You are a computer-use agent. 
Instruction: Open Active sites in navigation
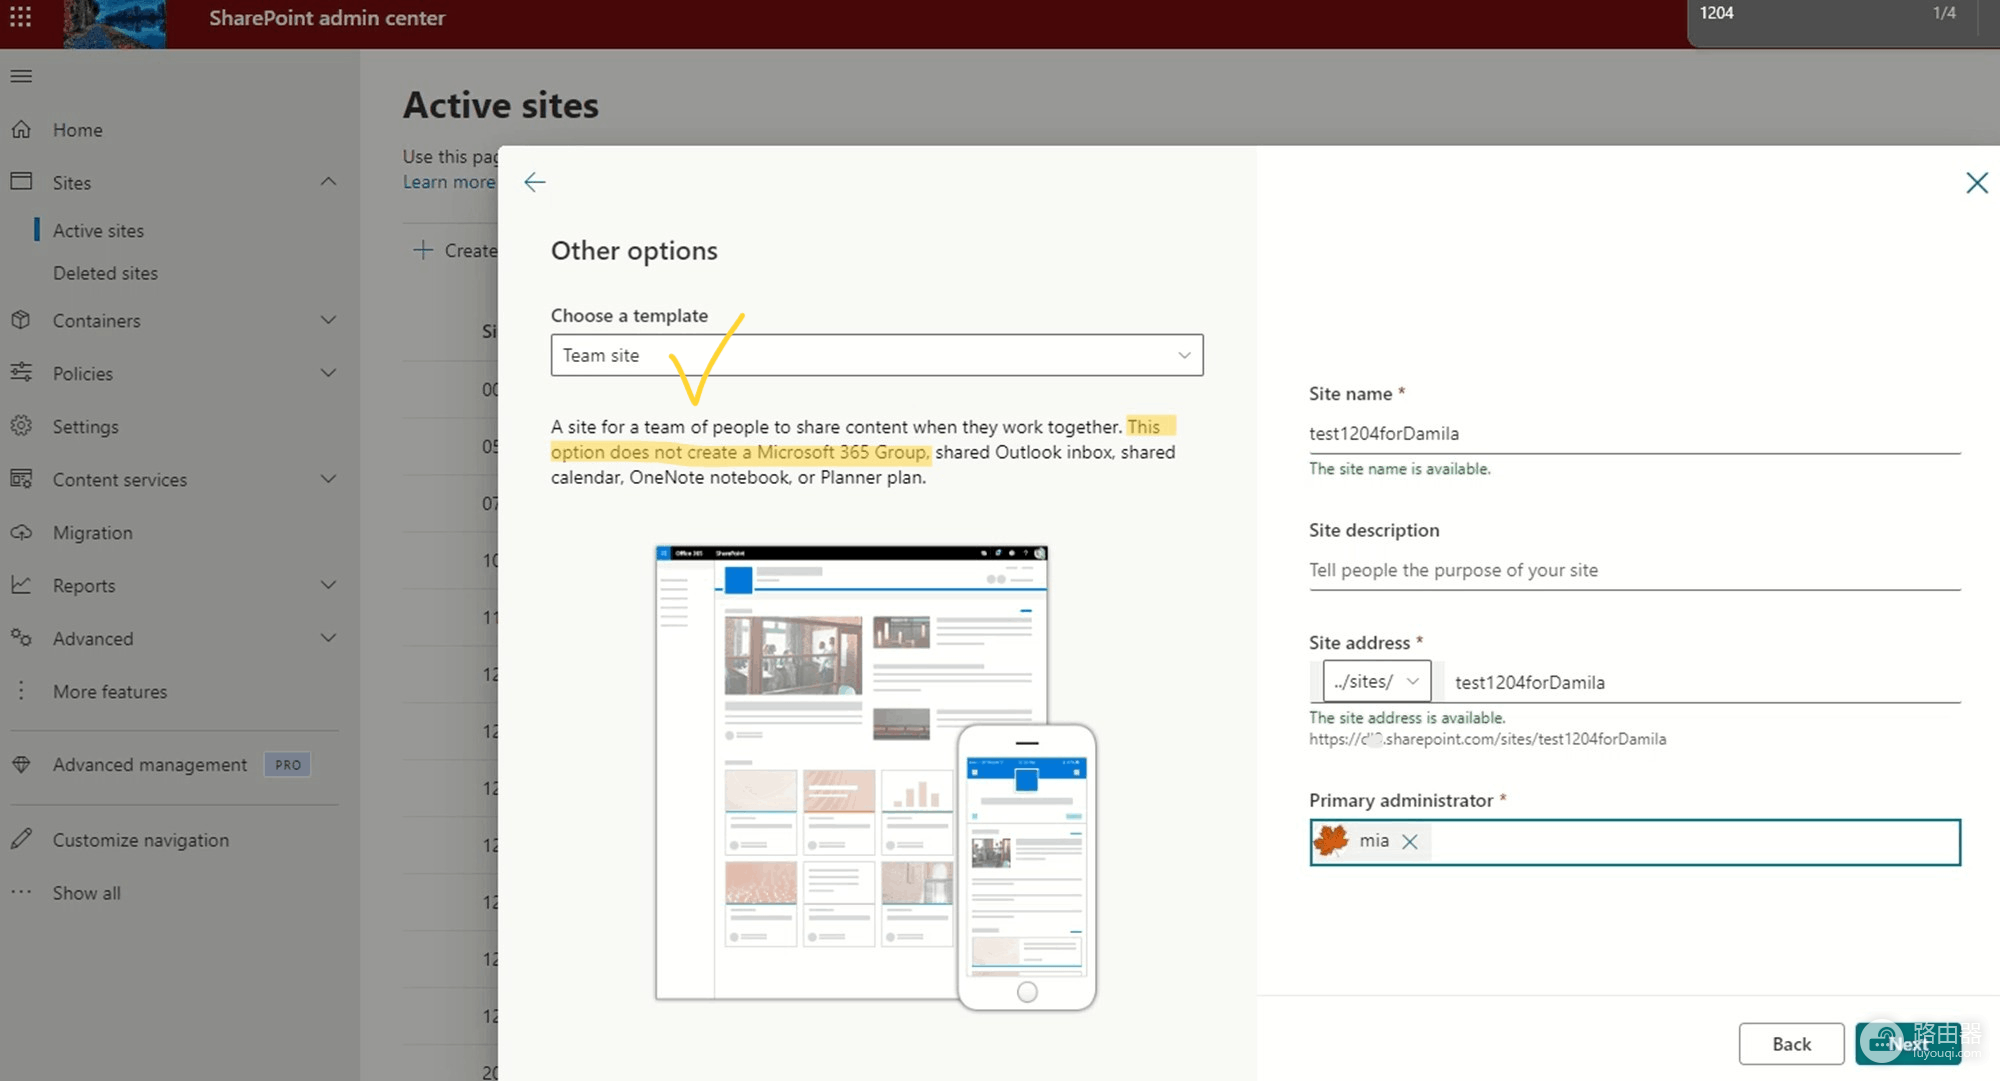(98, 231)
